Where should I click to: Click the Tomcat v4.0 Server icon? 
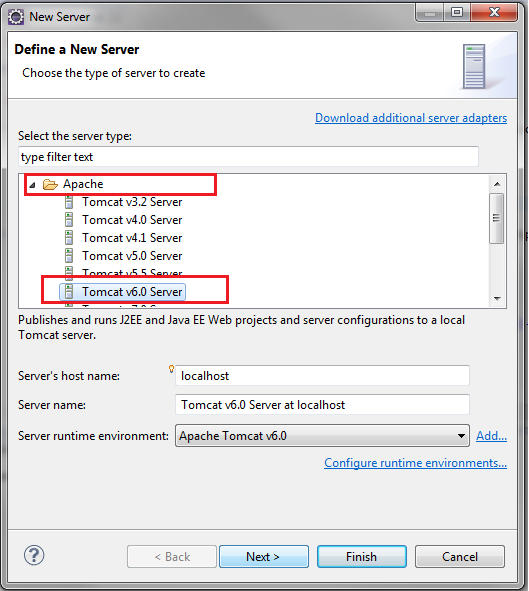pyautogui.click(x=69, y=220)
